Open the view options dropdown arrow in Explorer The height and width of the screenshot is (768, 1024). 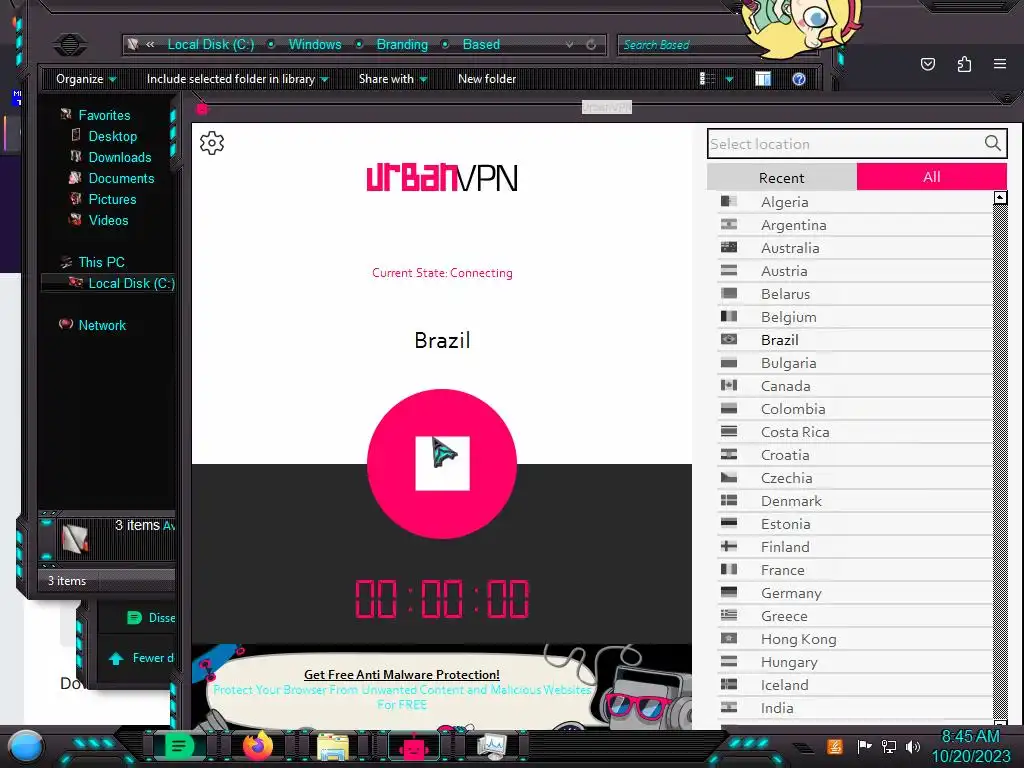tap(729, 79)
